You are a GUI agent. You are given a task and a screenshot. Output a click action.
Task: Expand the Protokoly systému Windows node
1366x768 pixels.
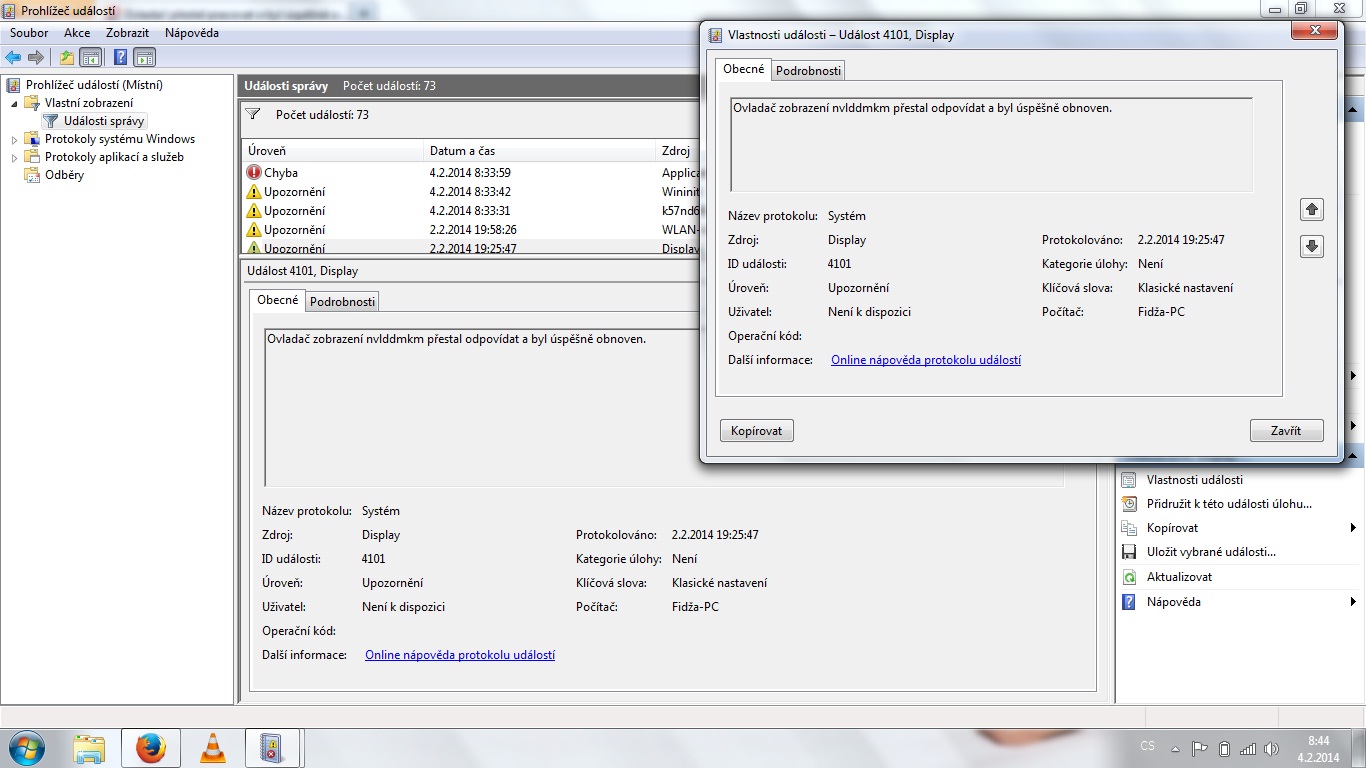(x=14, y=139)
